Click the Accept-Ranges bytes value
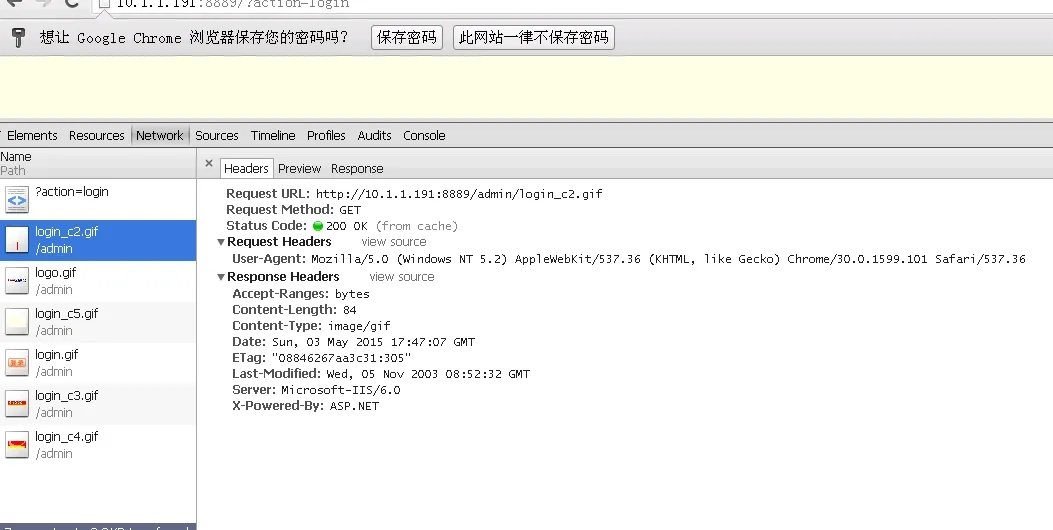The image size is (1053, 530). [x=352, y=294]
